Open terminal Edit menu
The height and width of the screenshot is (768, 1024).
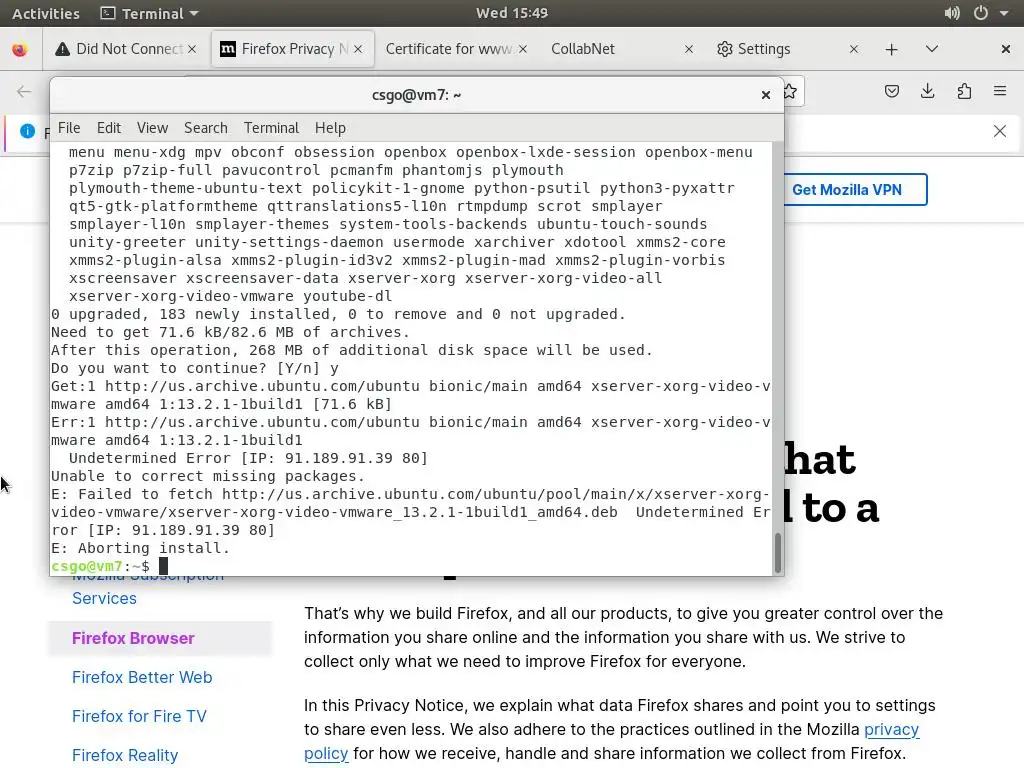108,128
